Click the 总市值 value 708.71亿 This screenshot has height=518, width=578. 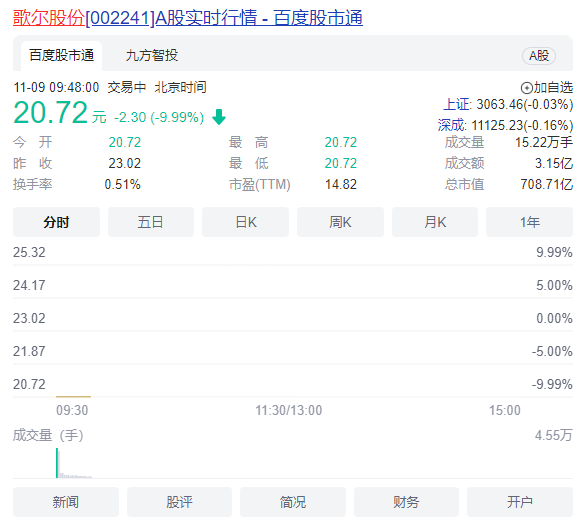547,184
